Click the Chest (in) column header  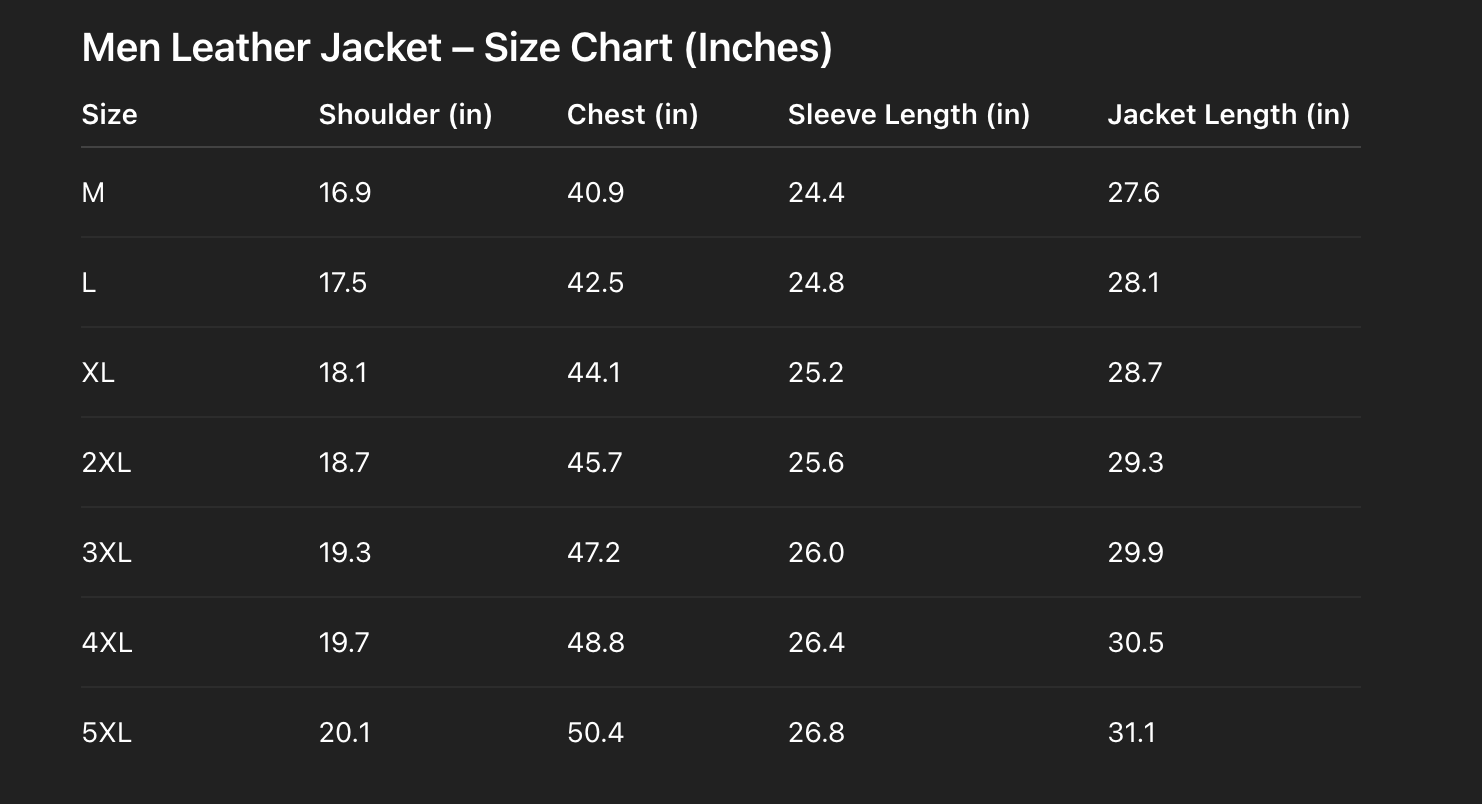coord(632,115)
